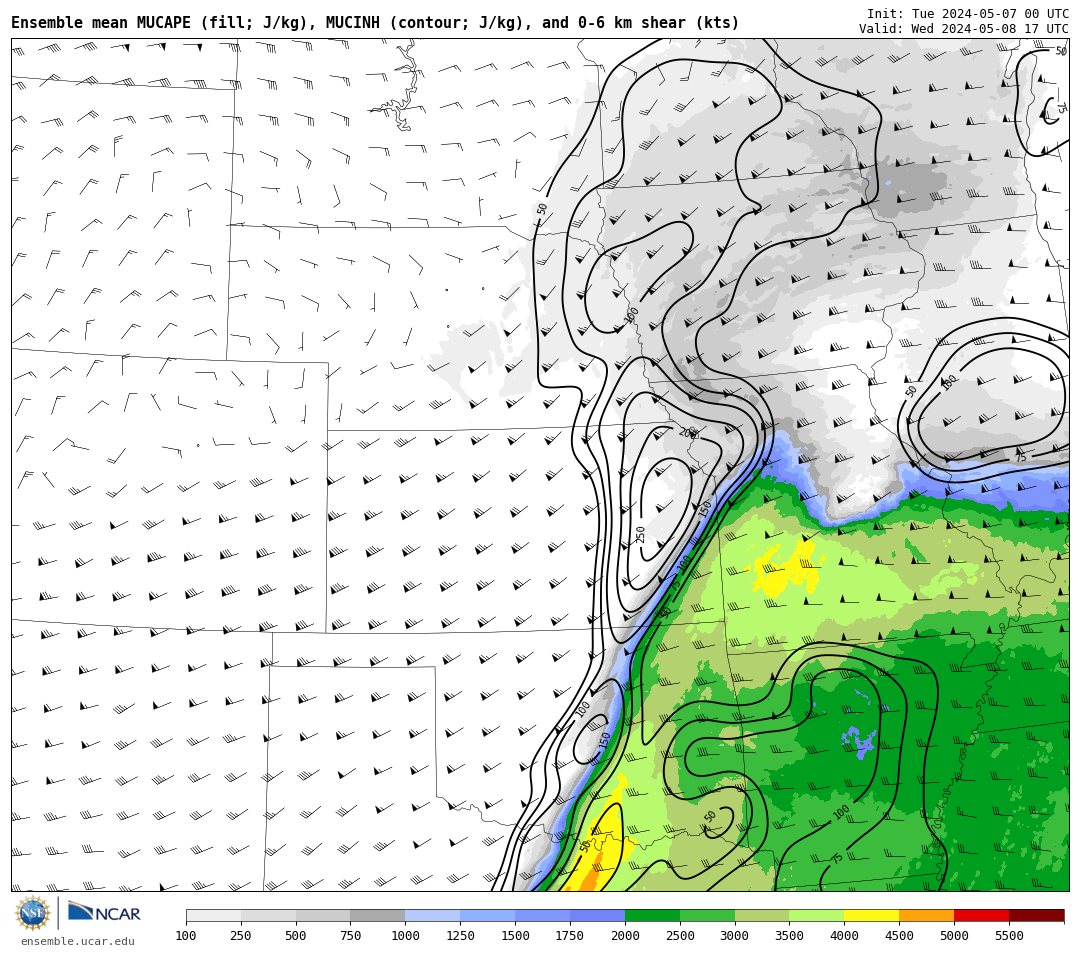Image resolution: width=1080 pixels, height=954 pixels.
Task: Click the NSF logo
Action: pos(33,913)
